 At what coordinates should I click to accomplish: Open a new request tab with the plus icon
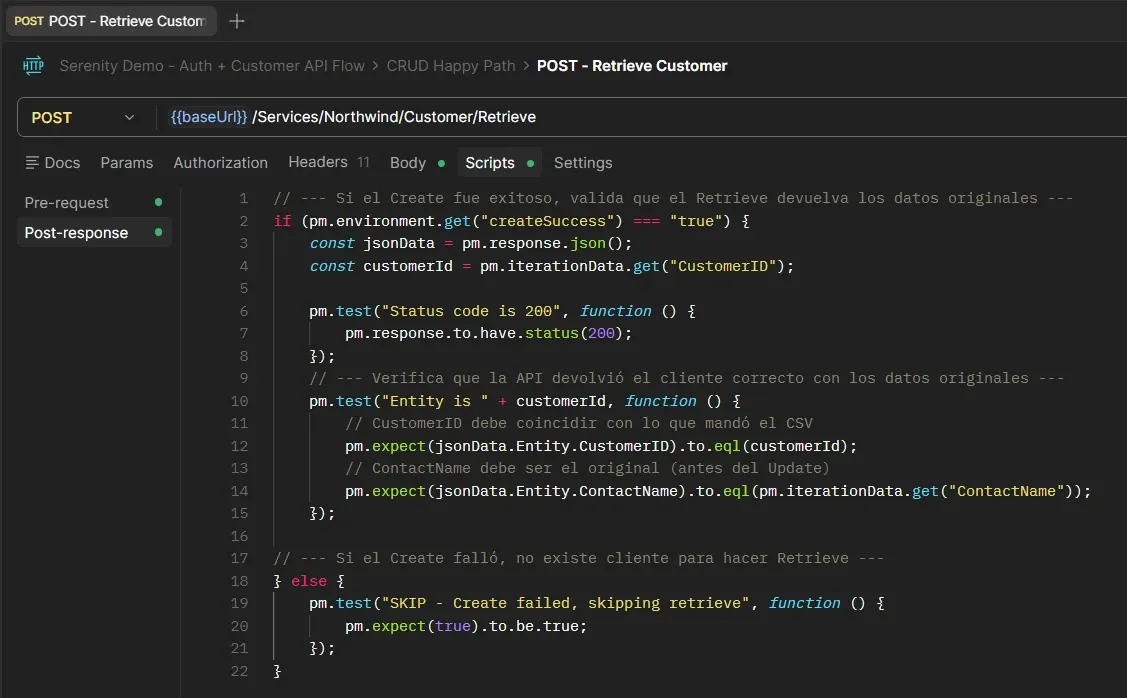[237, 20]
